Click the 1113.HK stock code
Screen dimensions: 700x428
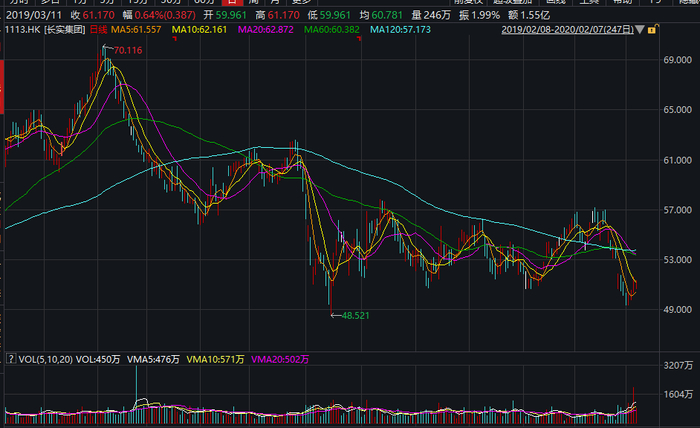point(20,31)
